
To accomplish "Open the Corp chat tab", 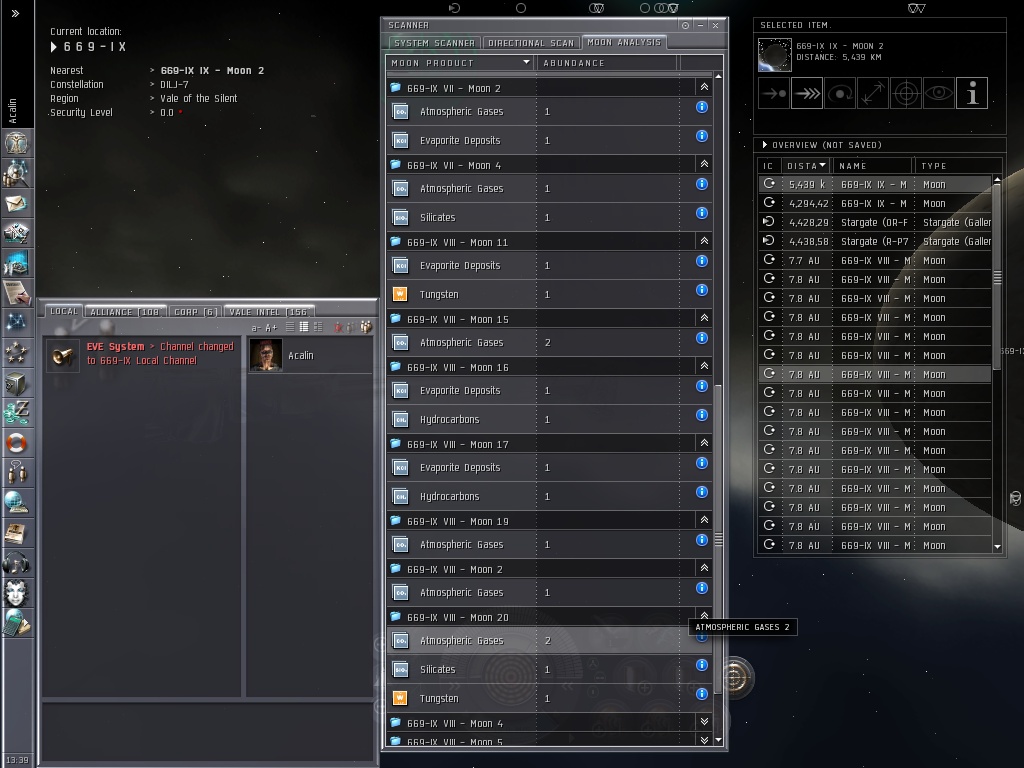I will coord(195,312).
